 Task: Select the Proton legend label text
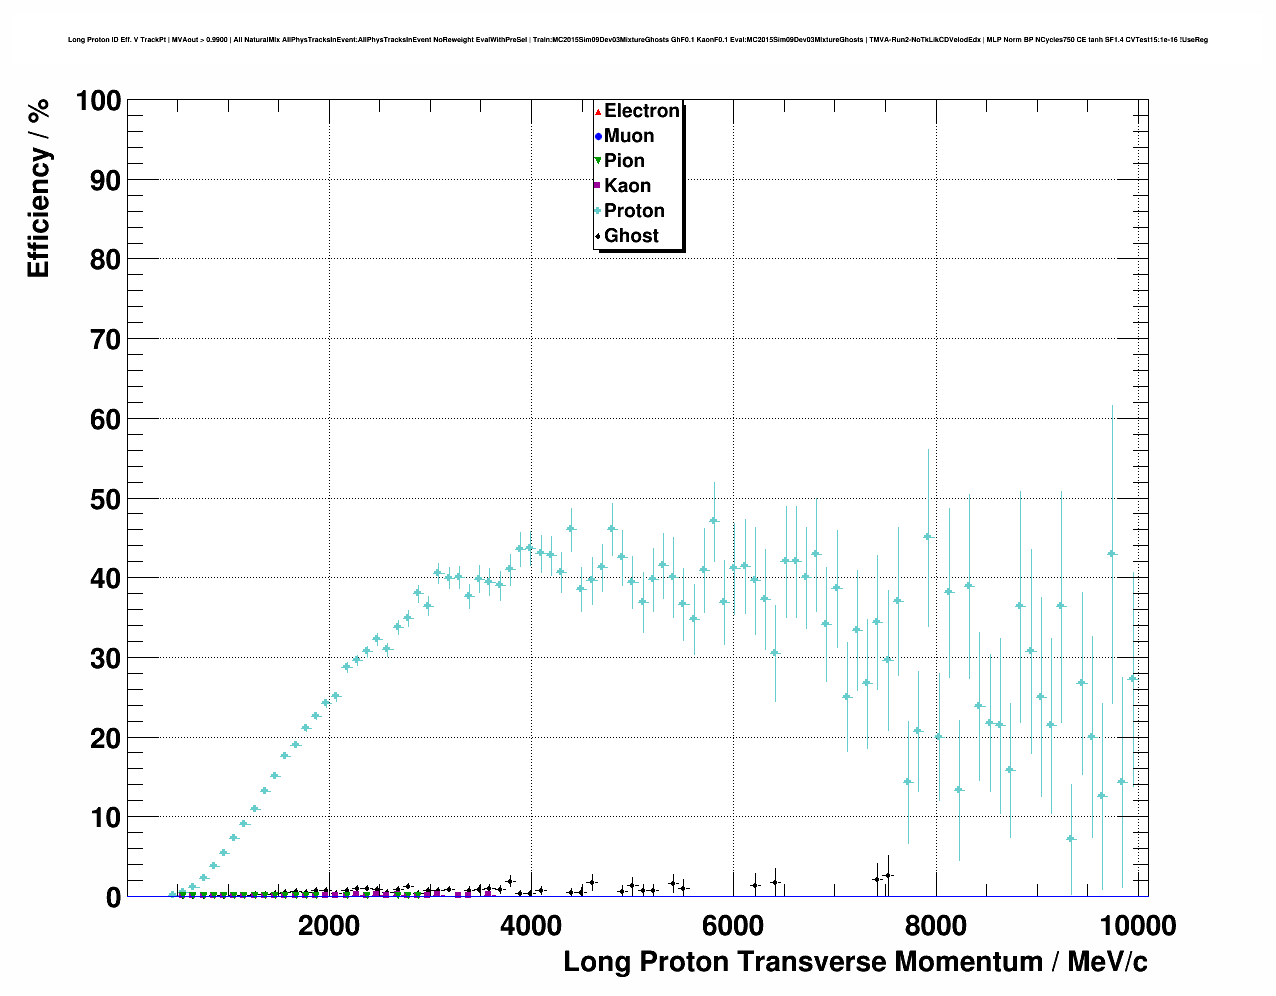click(x=634, y=211)
